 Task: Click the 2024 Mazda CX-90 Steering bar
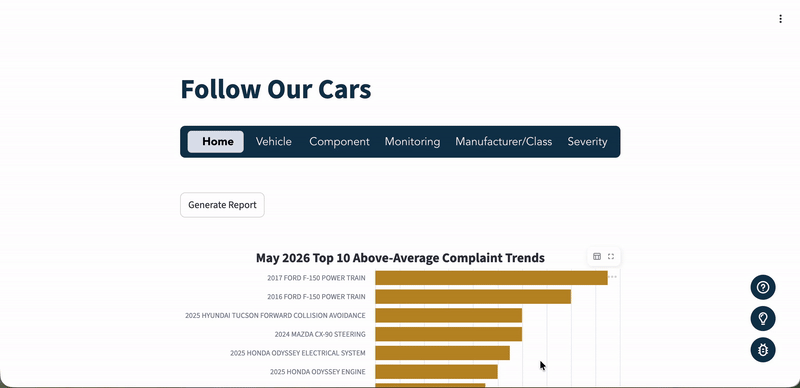point(448,334)
